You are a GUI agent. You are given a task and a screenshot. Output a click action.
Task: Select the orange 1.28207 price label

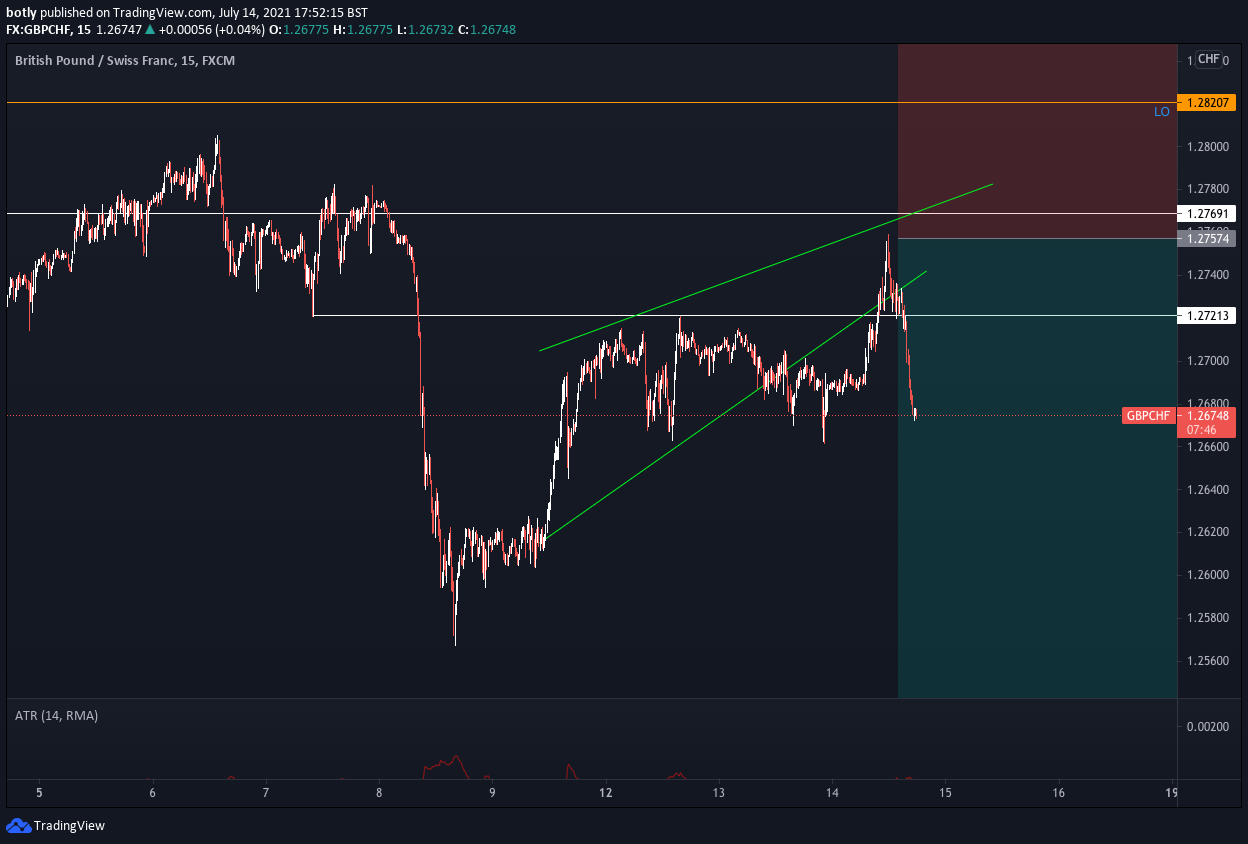click(1208, 103)
